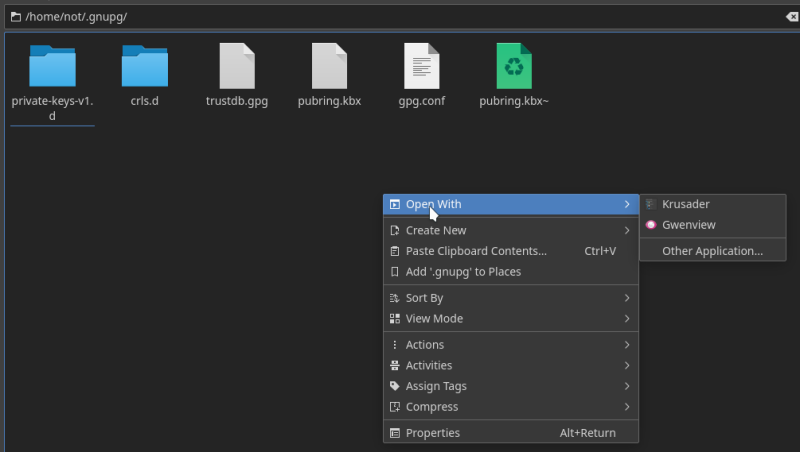
Task: Click the Create New document icon
Action: tap(395, 231)
